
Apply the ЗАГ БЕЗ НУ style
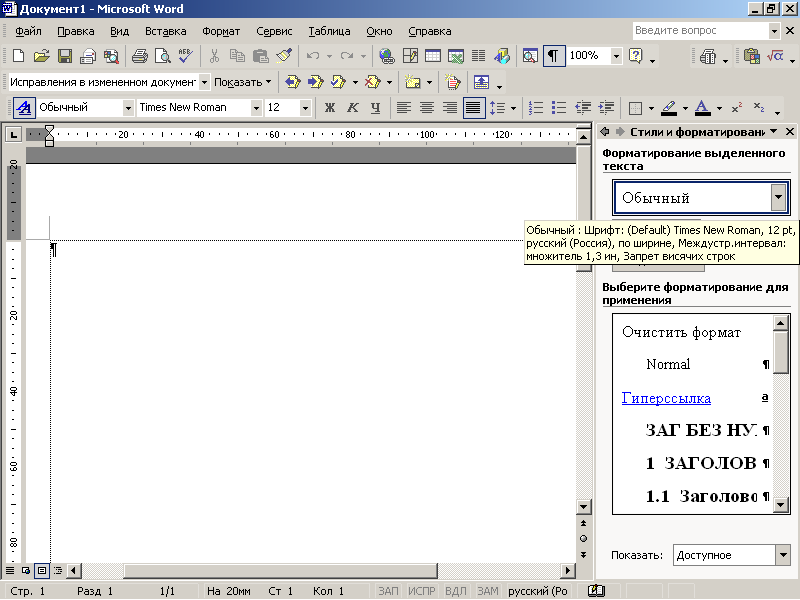tap(693, 430)
